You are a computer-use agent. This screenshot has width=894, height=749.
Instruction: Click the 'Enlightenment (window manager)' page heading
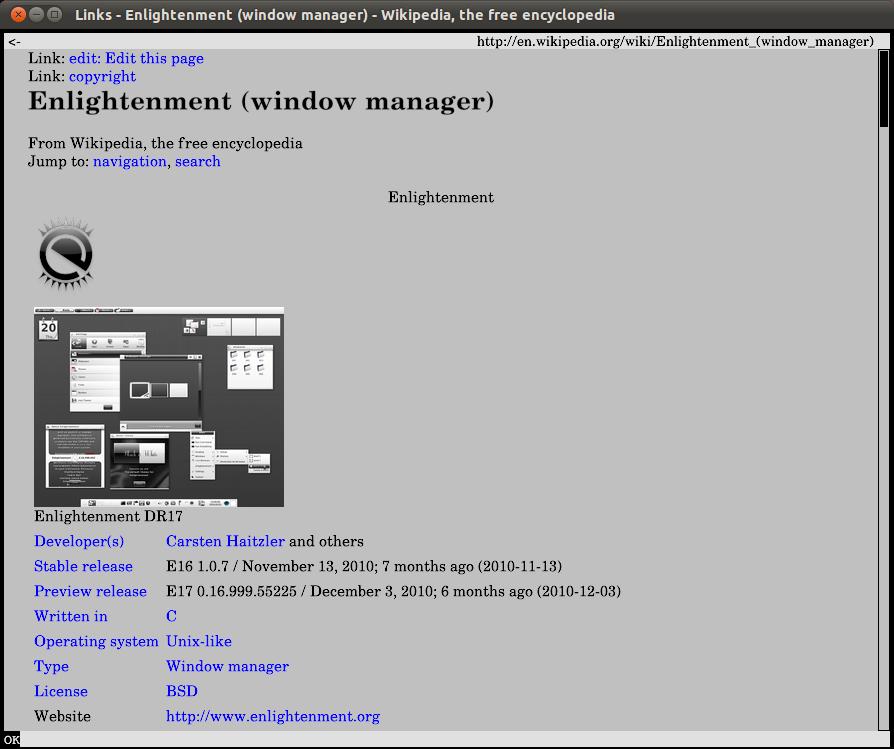point(261,101)
